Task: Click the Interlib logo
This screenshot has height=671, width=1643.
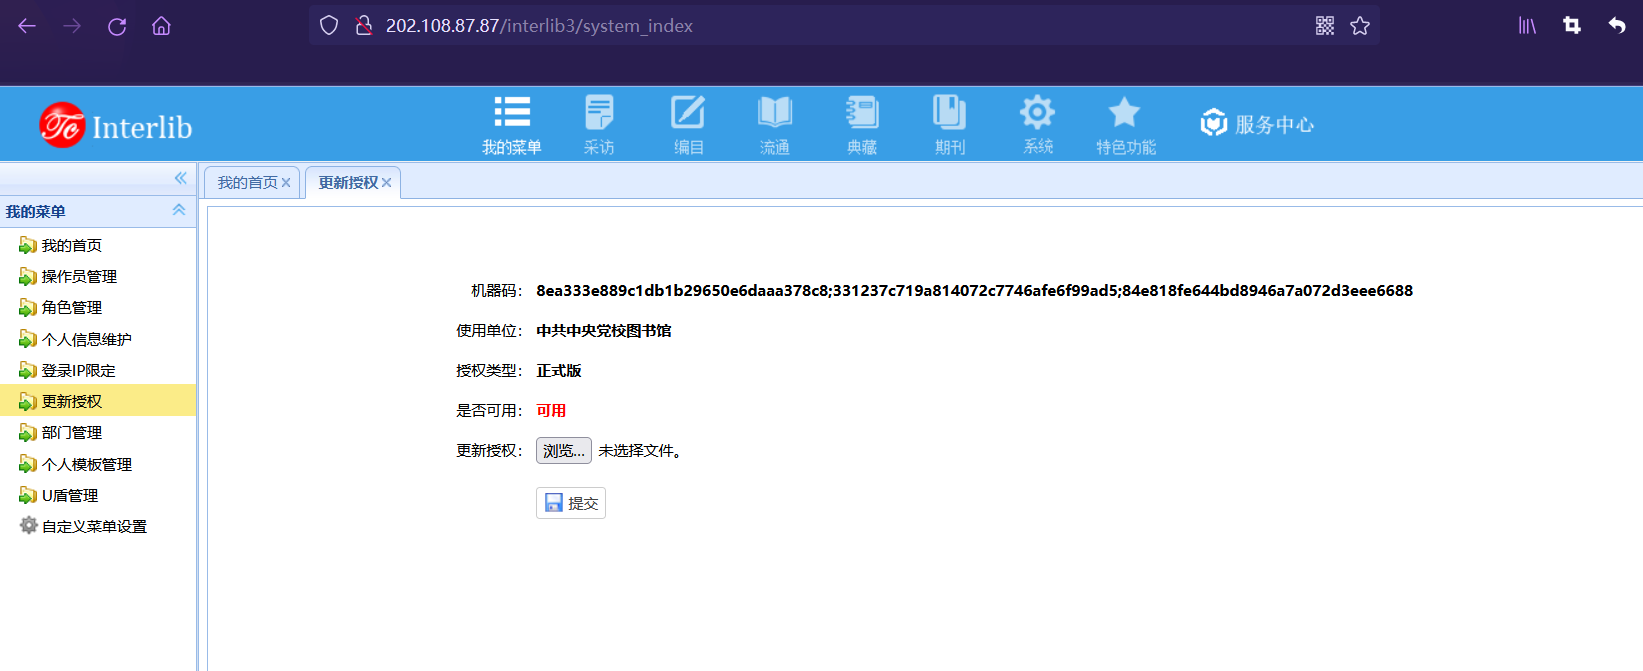Action: [116, 126]
